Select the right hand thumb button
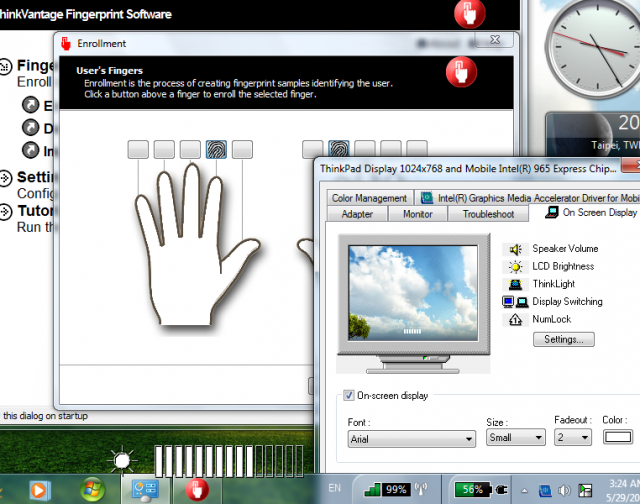This screenshot has height=504, width=640. pos(313,149)
